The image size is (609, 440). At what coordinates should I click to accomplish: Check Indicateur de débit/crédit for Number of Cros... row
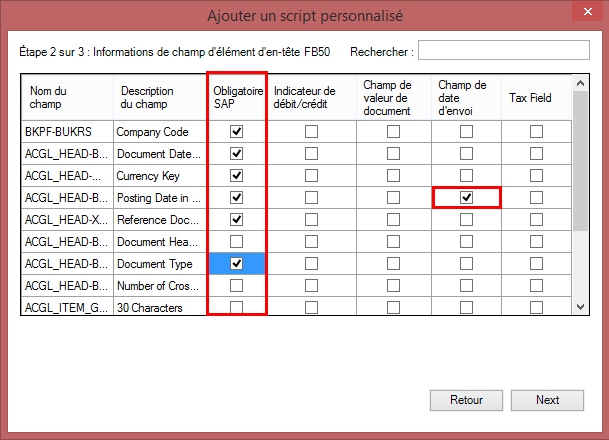click(311, 286)
